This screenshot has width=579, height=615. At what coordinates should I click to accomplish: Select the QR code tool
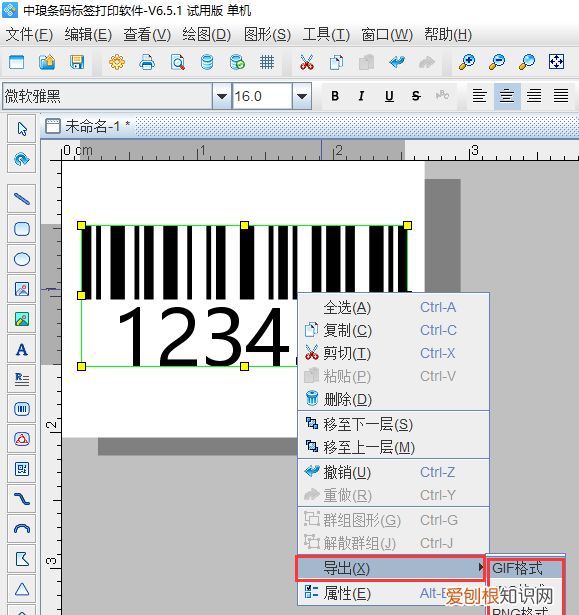(x=22, y=469)
